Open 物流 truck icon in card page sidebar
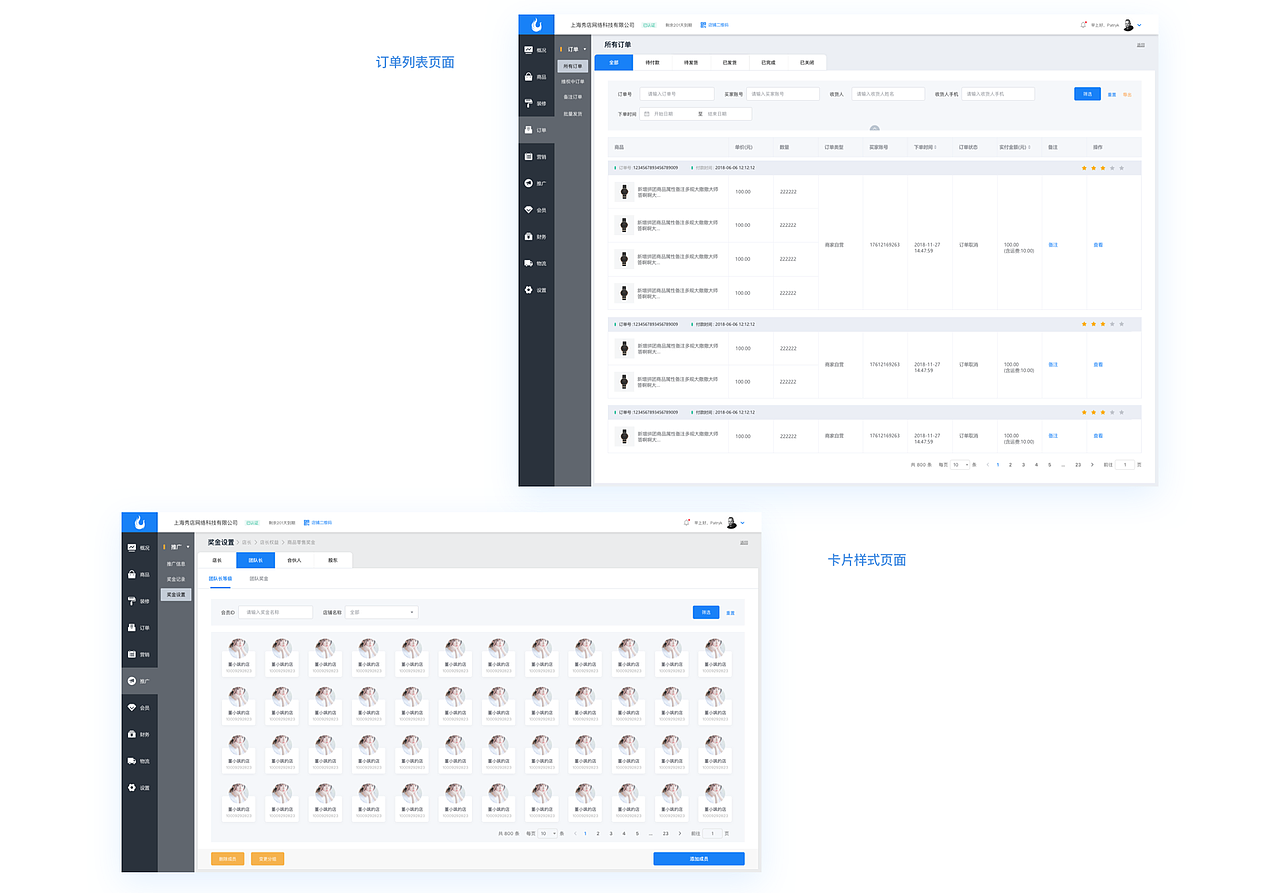Viewport: 1280px width, 893px height. [132, 761]
